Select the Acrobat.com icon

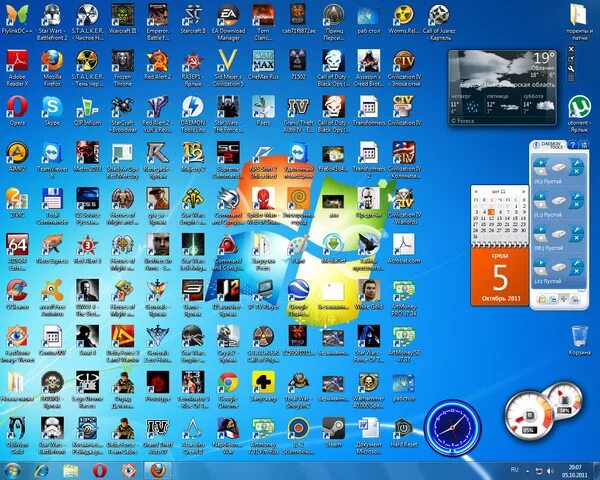(404, 249)
